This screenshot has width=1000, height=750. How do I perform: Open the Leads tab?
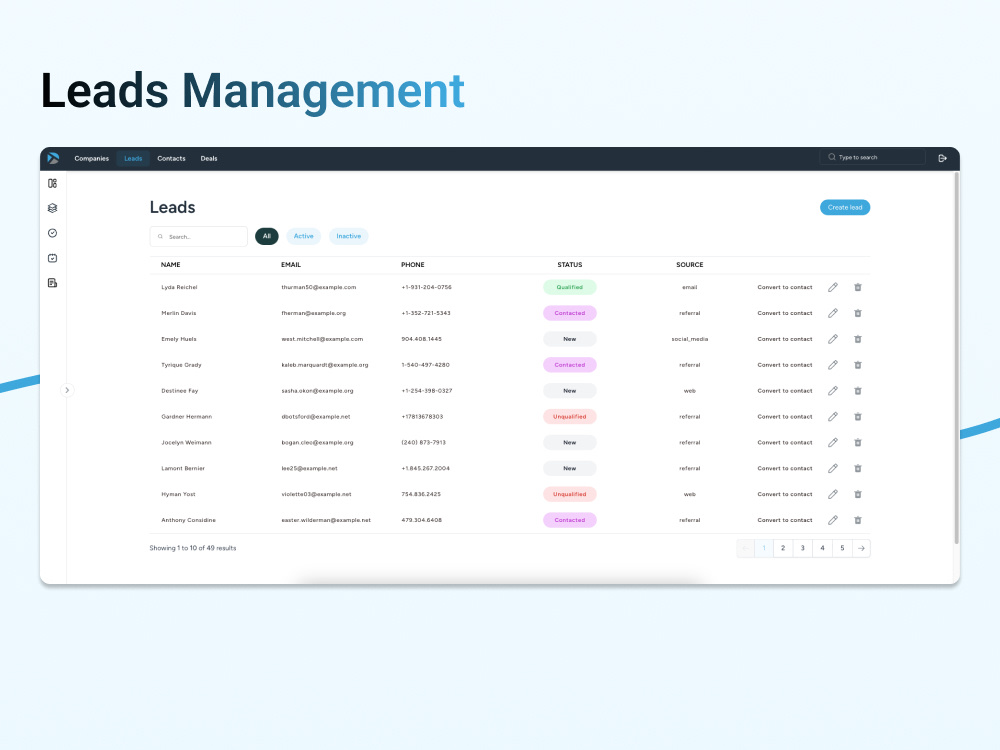point(133,159)
